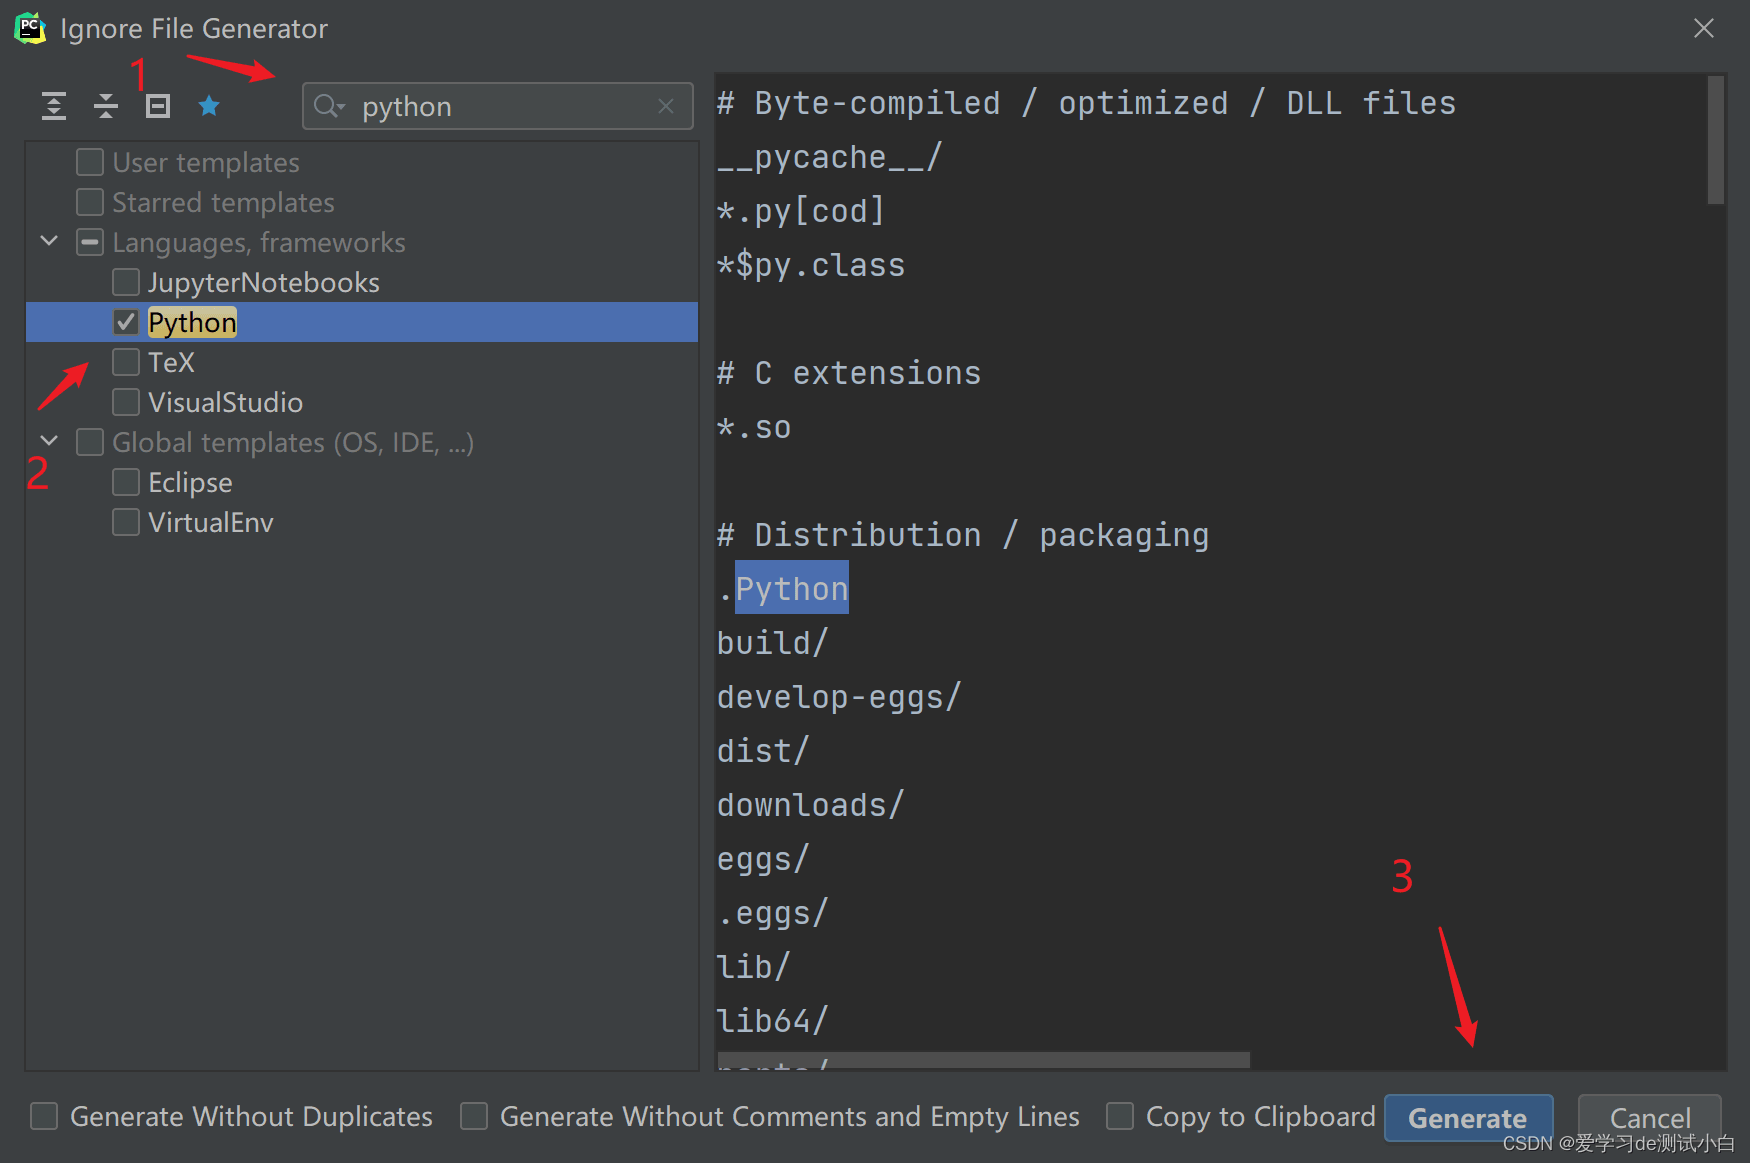Check the Starred templates checkbox
This screenshot has width=1750, height=1163.
click(90, 202)
